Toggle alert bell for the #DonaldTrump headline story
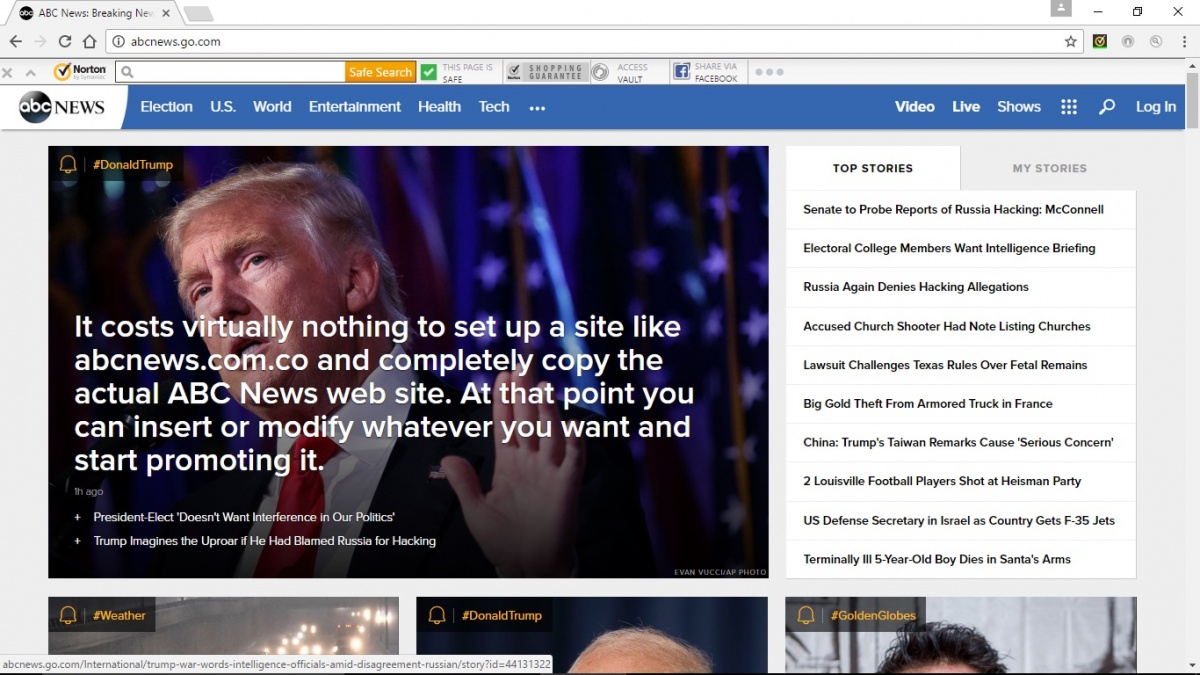1200x675 pixels. click(x=68, y=165)
